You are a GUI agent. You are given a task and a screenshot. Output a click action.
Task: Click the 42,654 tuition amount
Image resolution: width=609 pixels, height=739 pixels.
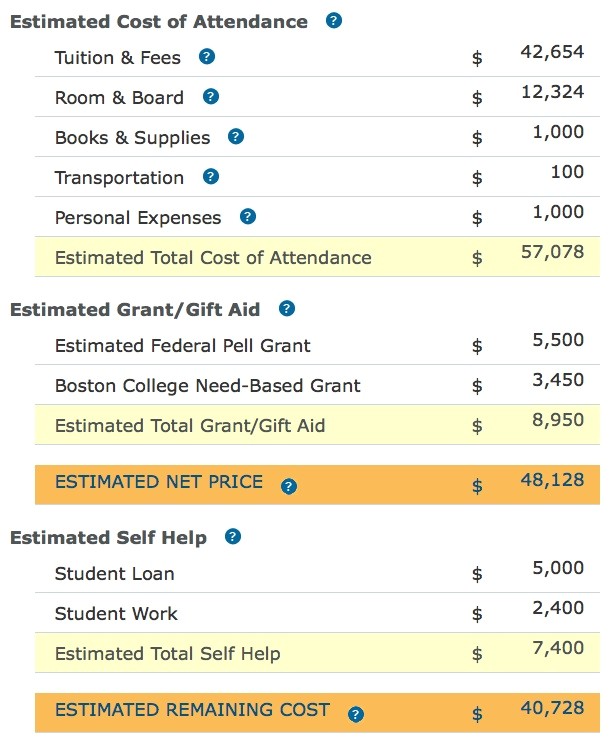click(552, 52)
